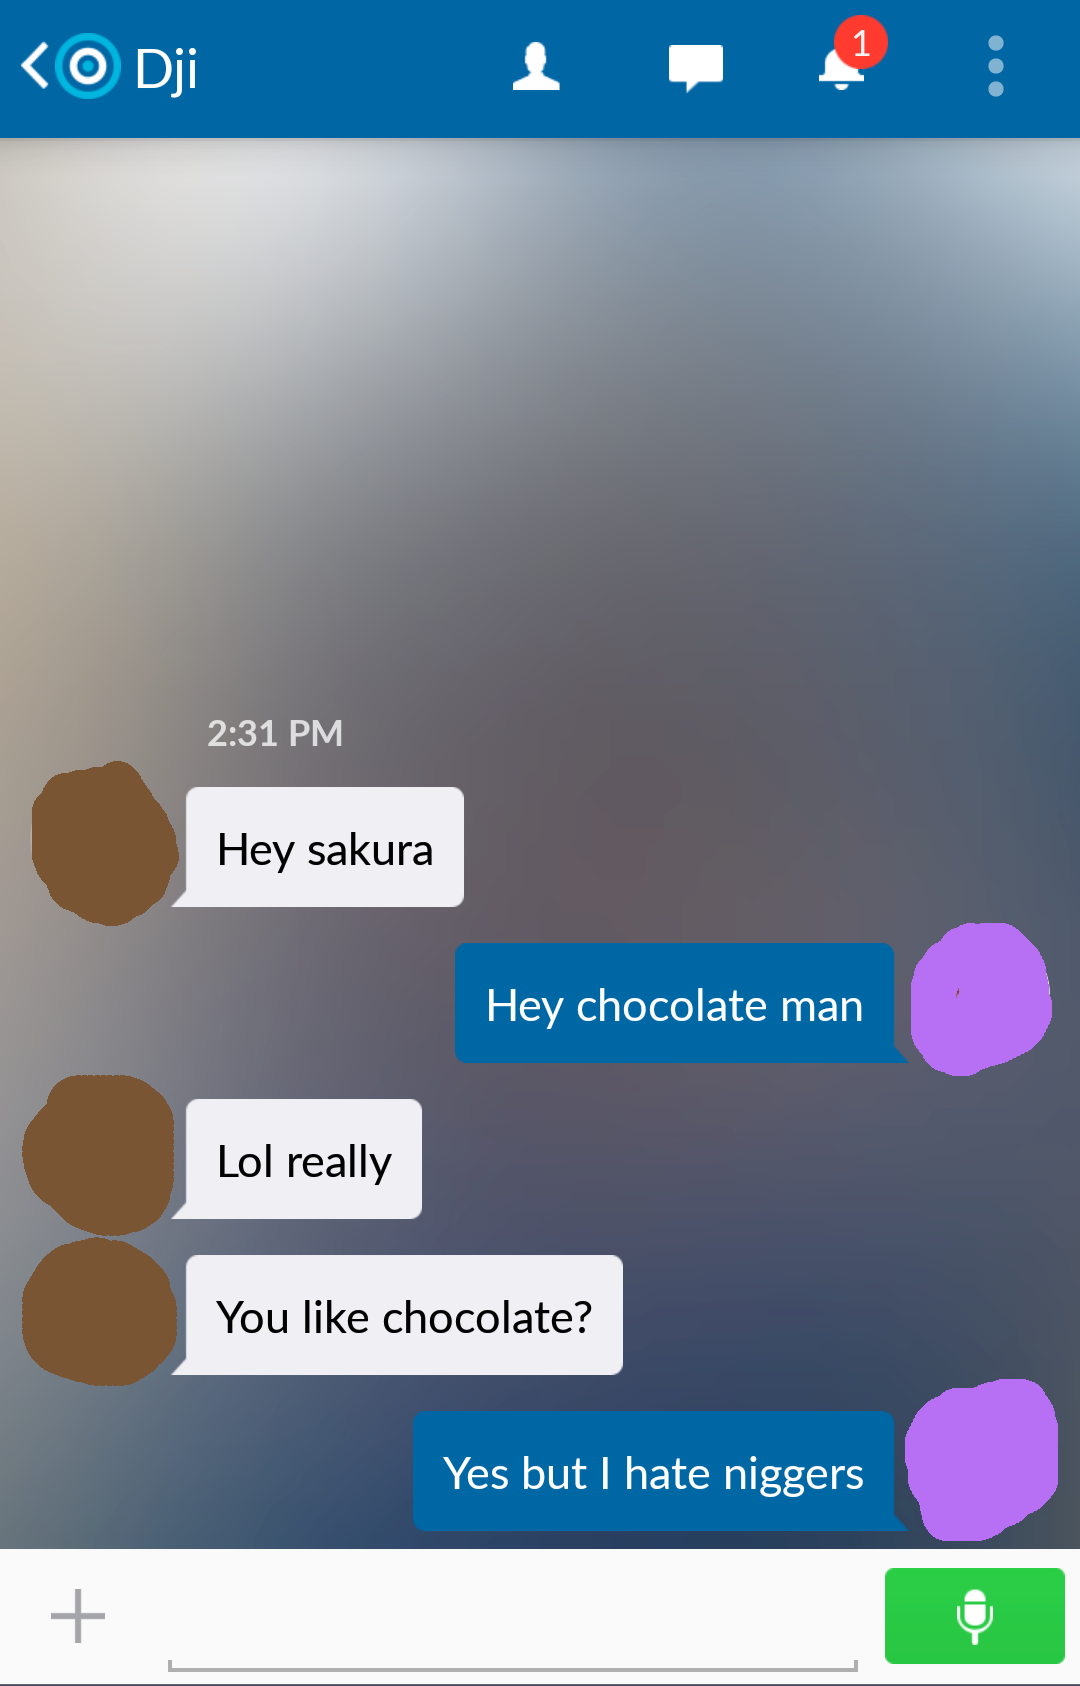Select the "Lol really" message bubble
Image resolution: width=1080 pixels, height=1686 pixels.
pos(303,1160)
